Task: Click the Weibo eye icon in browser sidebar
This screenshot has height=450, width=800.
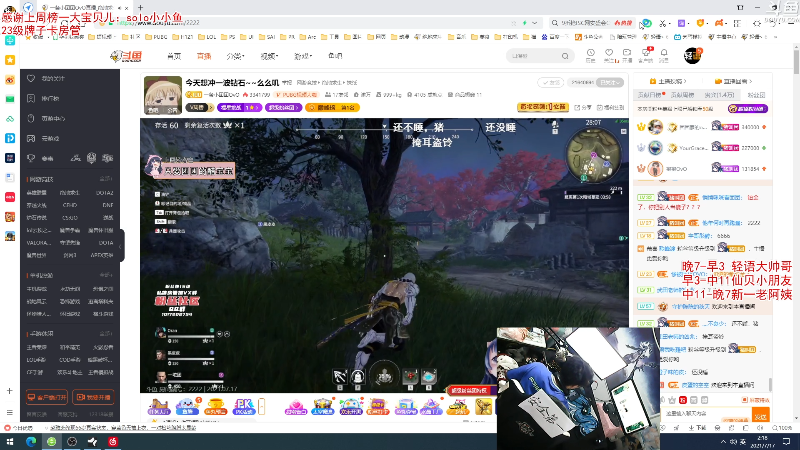Action: [10, 80]
